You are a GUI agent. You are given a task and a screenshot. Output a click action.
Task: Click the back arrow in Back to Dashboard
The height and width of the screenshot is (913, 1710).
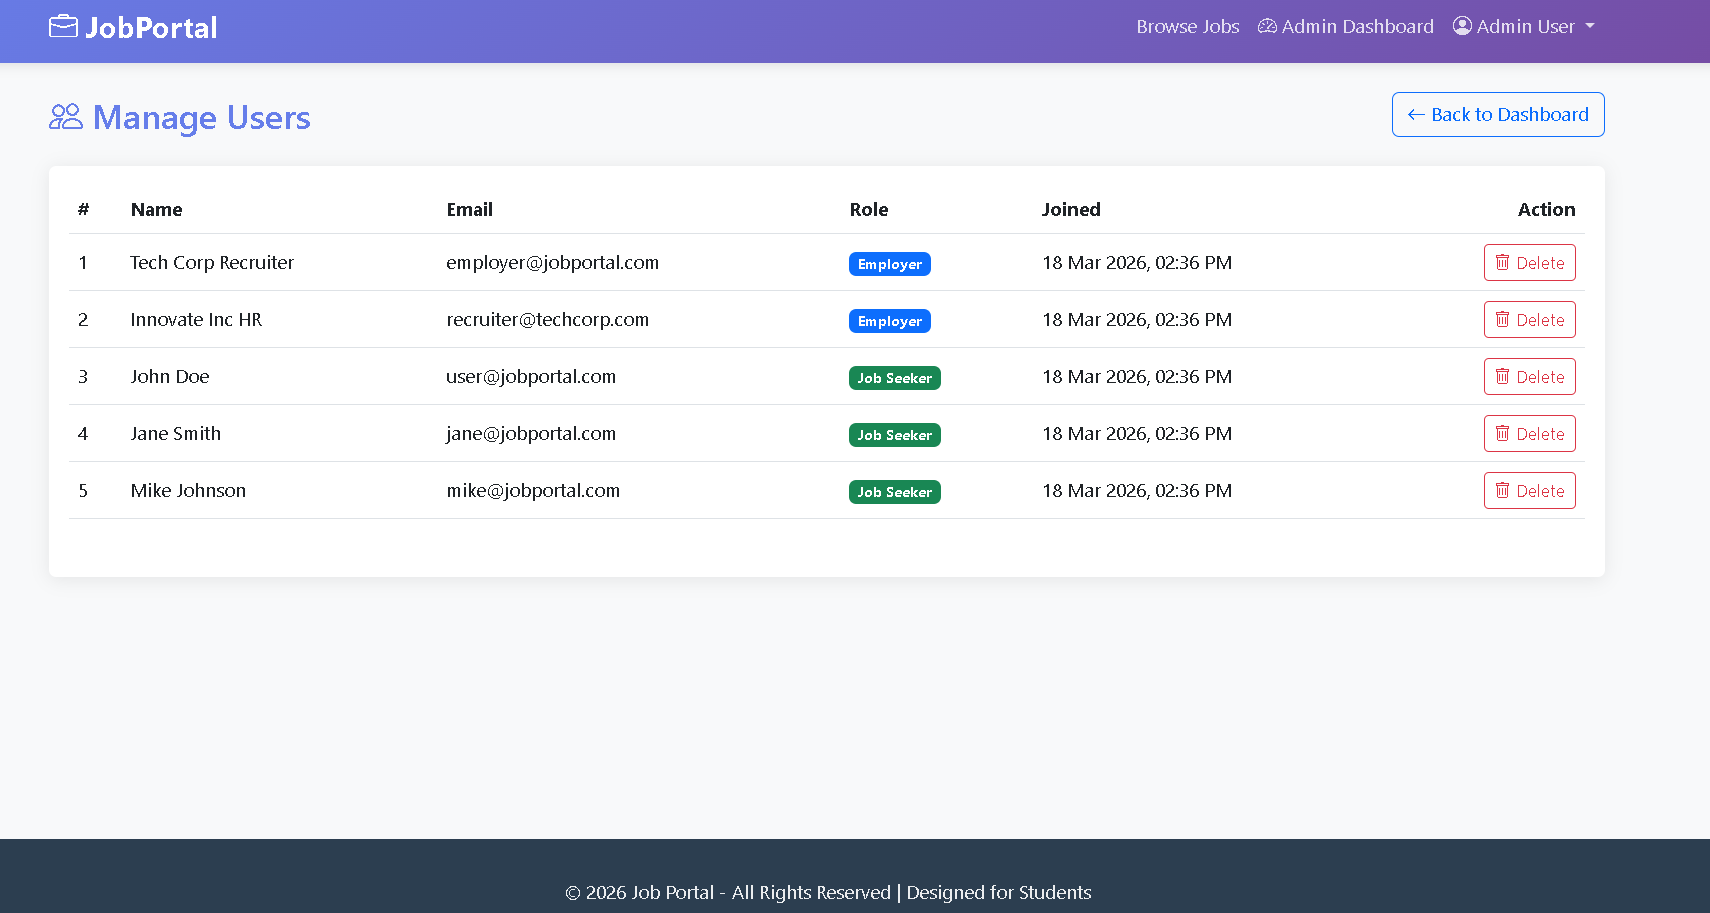pos(1416,115)
